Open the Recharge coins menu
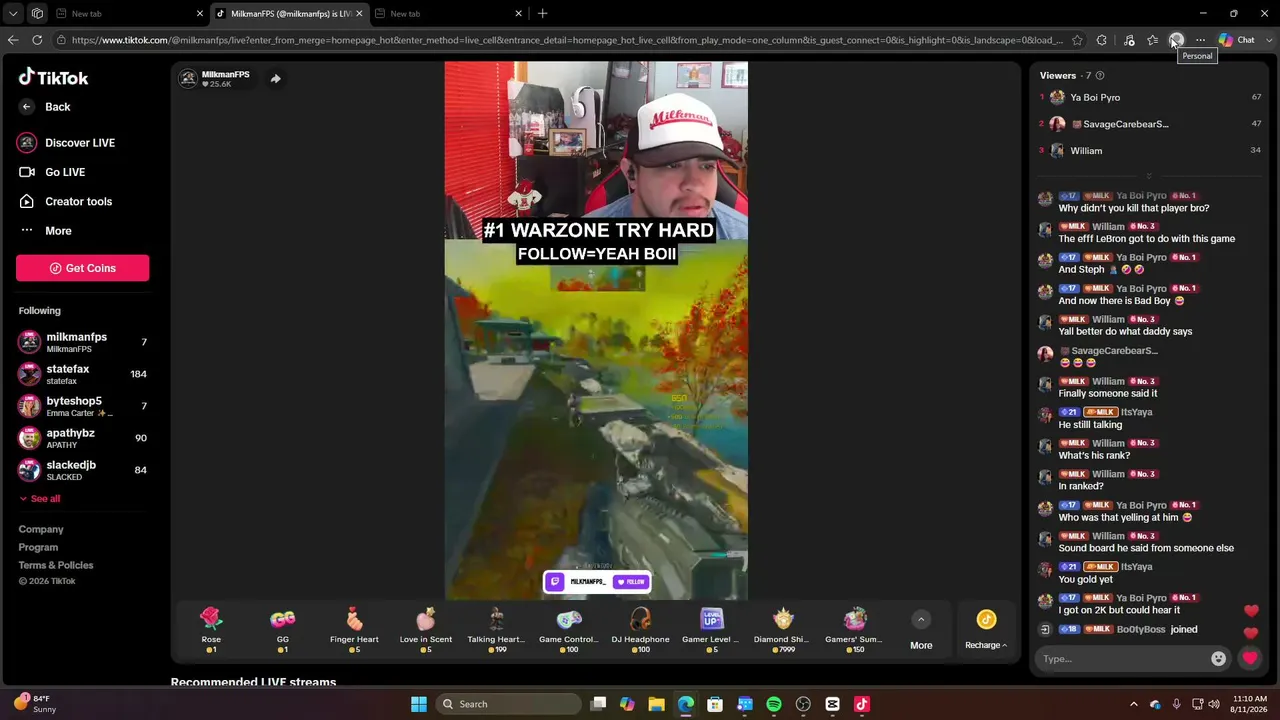Image resolution: width=1280 pixels, height=720 pixels. tap(986, 630)
